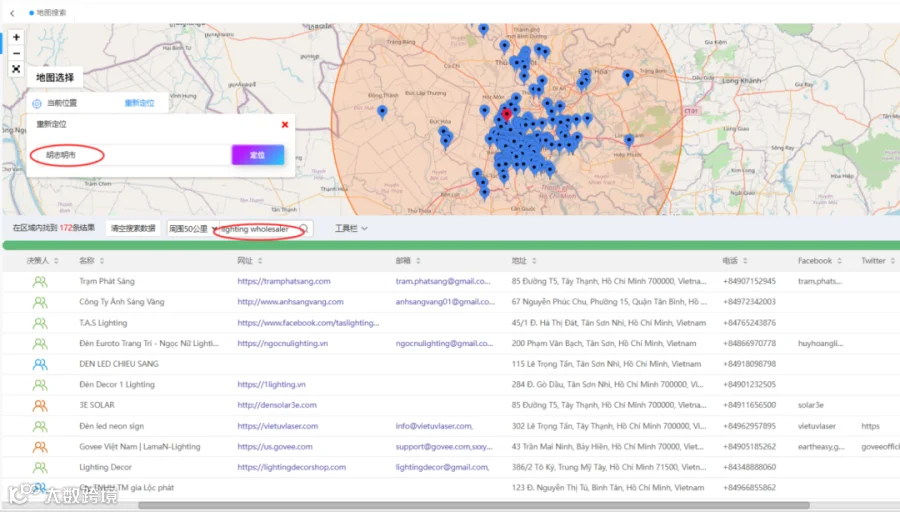Click blue decision-maker icon for DEN LED CHIEU SANG

coord(40,364)
